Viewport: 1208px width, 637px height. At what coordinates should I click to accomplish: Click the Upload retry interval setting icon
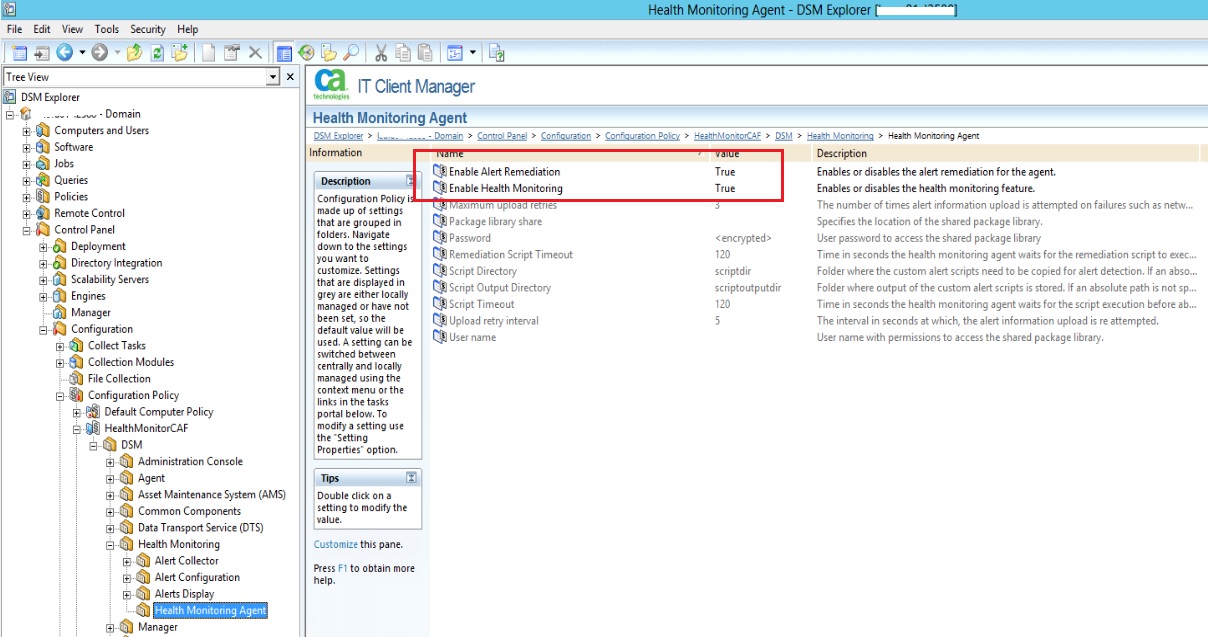[x=440, y=321]
